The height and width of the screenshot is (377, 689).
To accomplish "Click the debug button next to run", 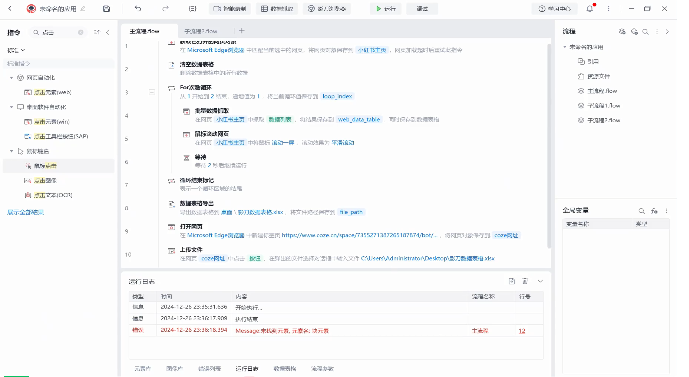I will click(422, 9).
